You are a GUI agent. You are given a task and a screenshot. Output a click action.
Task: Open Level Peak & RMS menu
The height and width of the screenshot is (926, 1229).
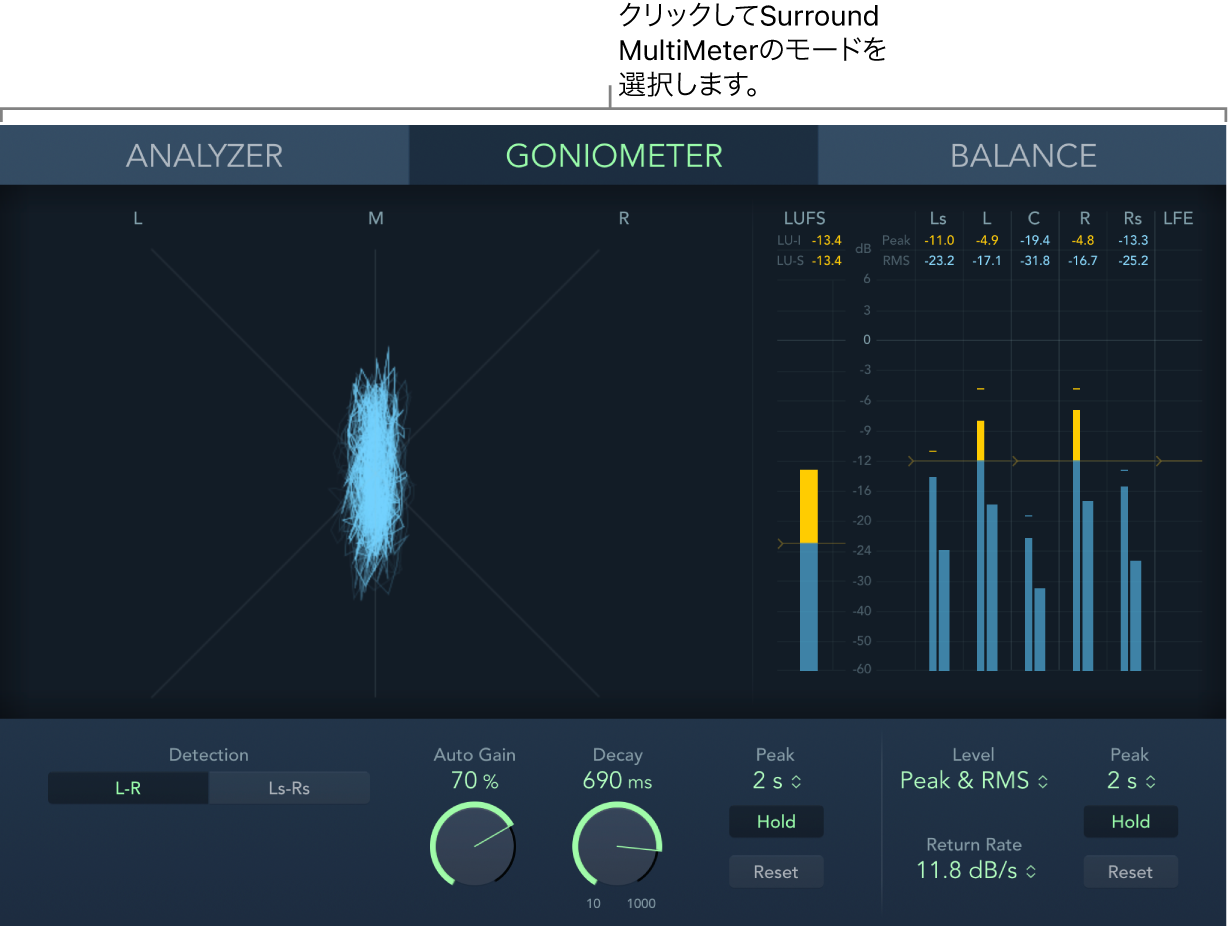tap(974, 781)
